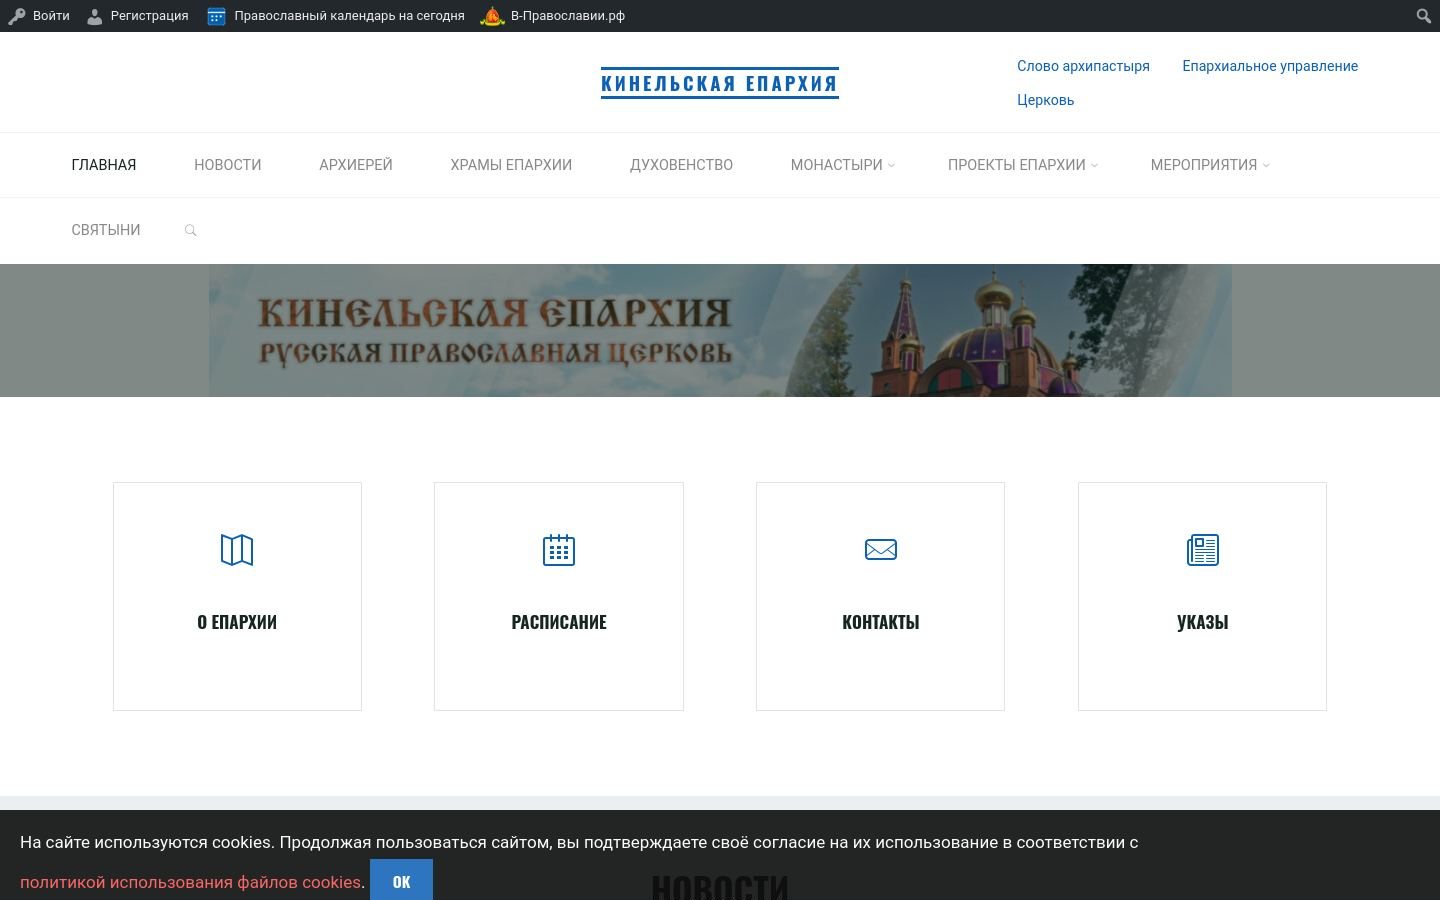1440x900 pixels.
Task: Click the small search icon beside СВЯТЫНИ
Action: [x=191, y=231]
